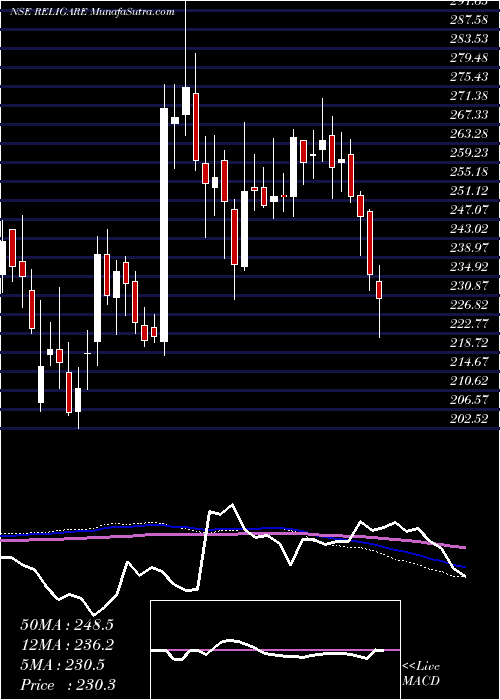Image resolution: width=500 pixels, height=700 pixels.
Task: Click the 50MA : 248.5 reading
Action: pos(67,625)
